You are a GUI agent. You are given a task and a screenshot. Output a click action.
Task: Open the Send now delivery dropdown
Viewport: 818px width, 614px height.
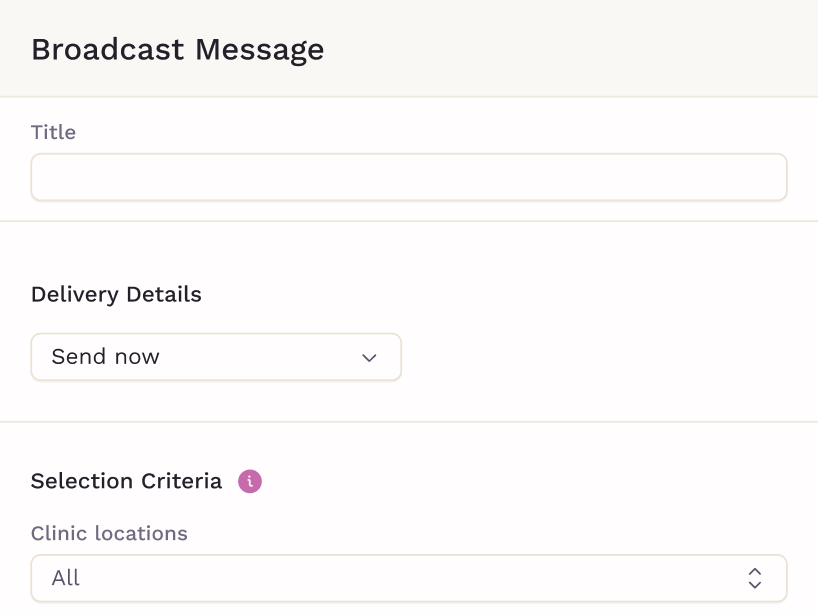click(216, 357)
